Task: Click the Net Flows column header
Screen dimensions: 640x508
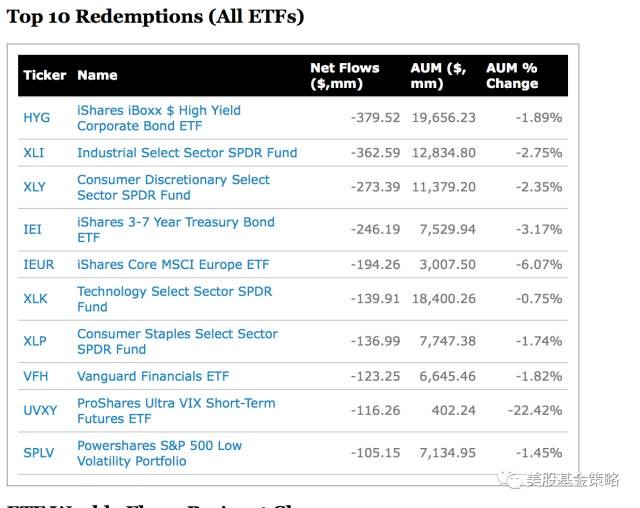Action: point(345,75)
